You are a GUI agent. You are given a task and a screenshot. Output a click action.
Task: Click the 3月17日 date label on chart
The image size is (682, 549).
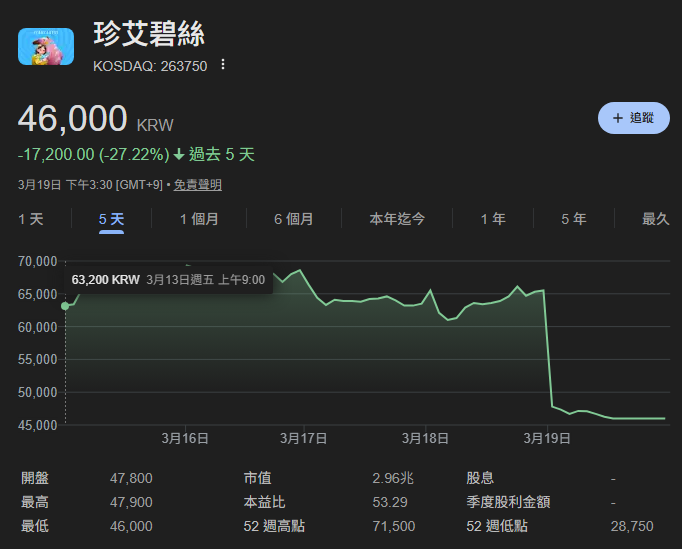pos(304,438)
